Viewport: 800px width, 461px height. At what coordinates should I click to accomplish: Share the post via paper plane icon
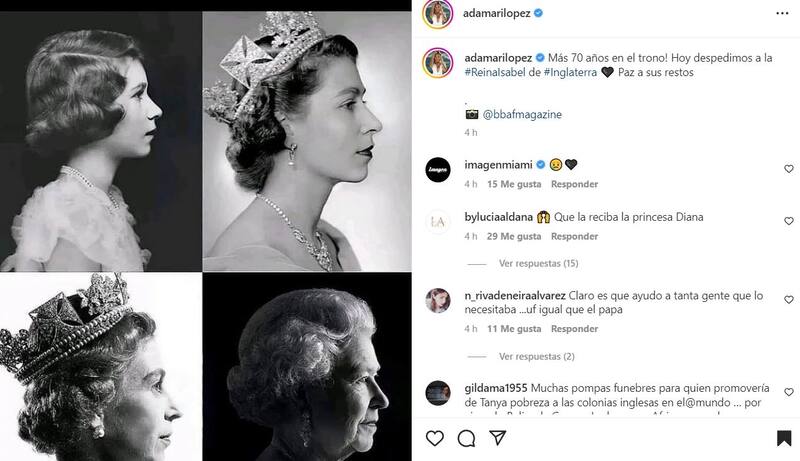(497, 438)
